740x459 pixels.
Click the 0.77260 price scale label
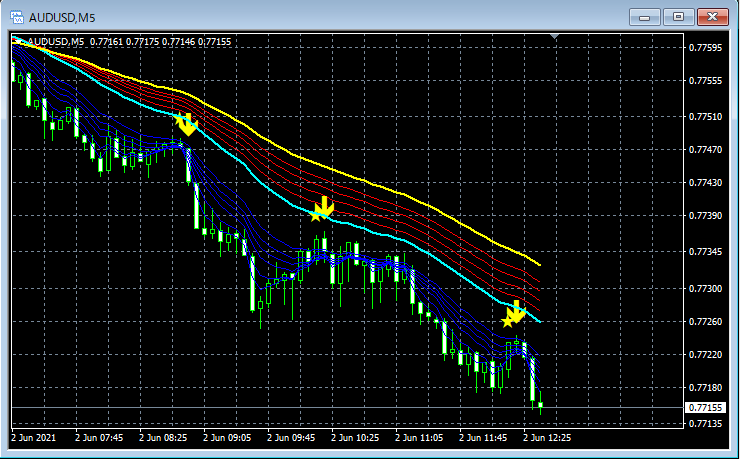pyautogui.click(x=705, y=321)
